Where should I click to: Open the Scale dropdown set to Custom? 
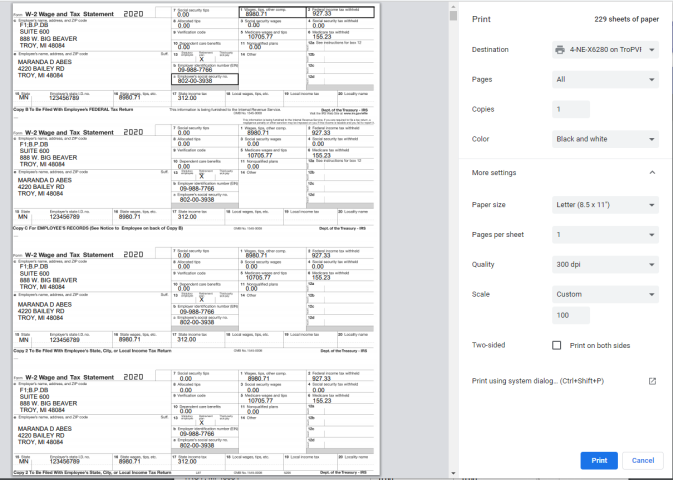pos(605,295)
